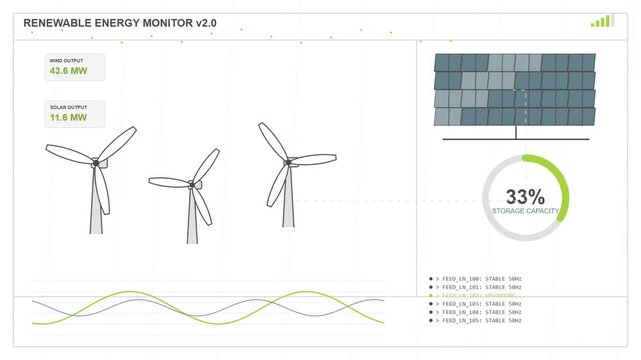Image resolution: width=641 pixels, height=360 pixels.
Task: Open the Wind Output 43.6 MW card
Action: pos(75,67)
